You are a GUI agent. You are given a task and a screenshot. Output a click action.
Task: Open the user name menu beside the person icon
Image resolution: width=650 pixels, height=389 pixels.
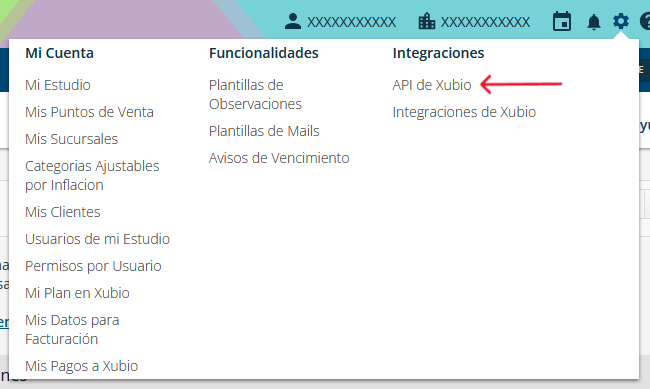(x=352, y=22)
